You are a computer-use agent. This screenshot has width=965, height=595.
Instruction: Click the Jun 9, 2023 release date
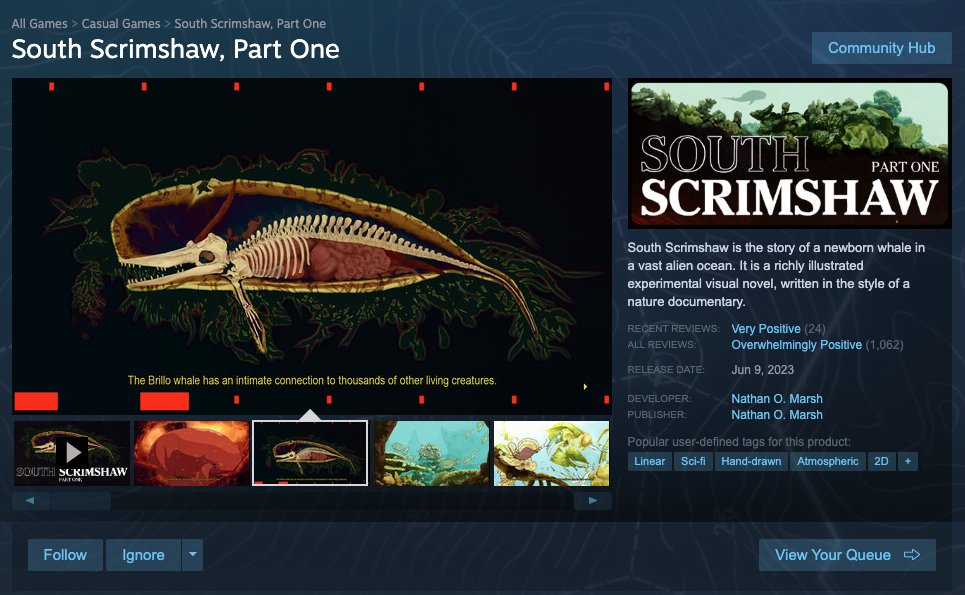coord(763,370)
